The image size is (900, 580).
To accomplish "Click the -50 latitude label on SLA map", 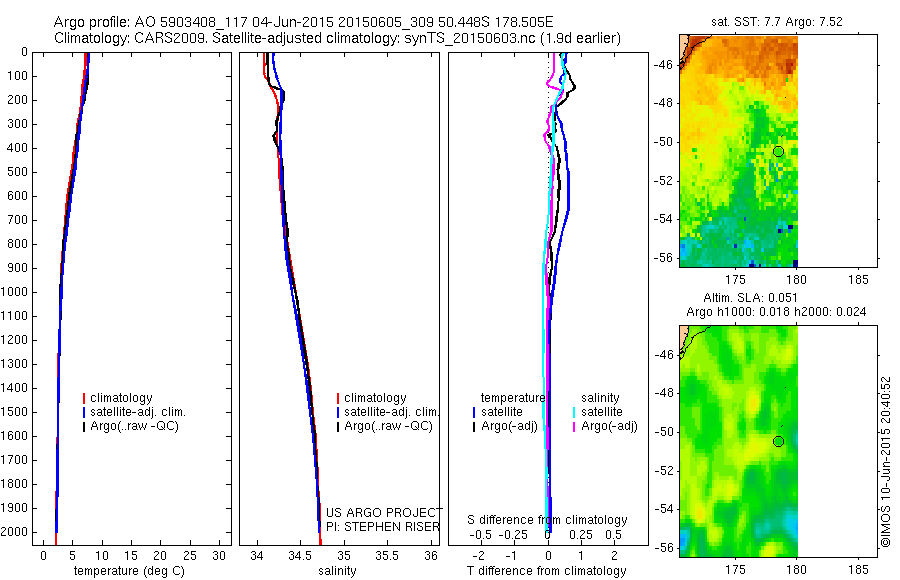I will click(662, 432).
